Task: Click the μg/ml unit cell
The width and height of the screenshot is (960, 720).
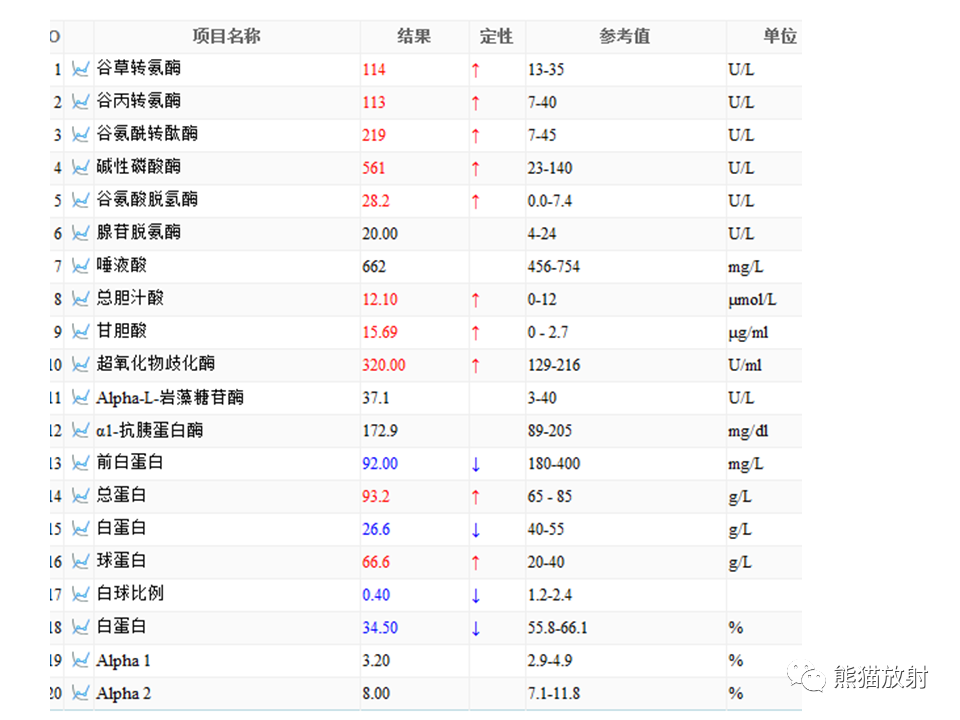Action: point(748,332)
